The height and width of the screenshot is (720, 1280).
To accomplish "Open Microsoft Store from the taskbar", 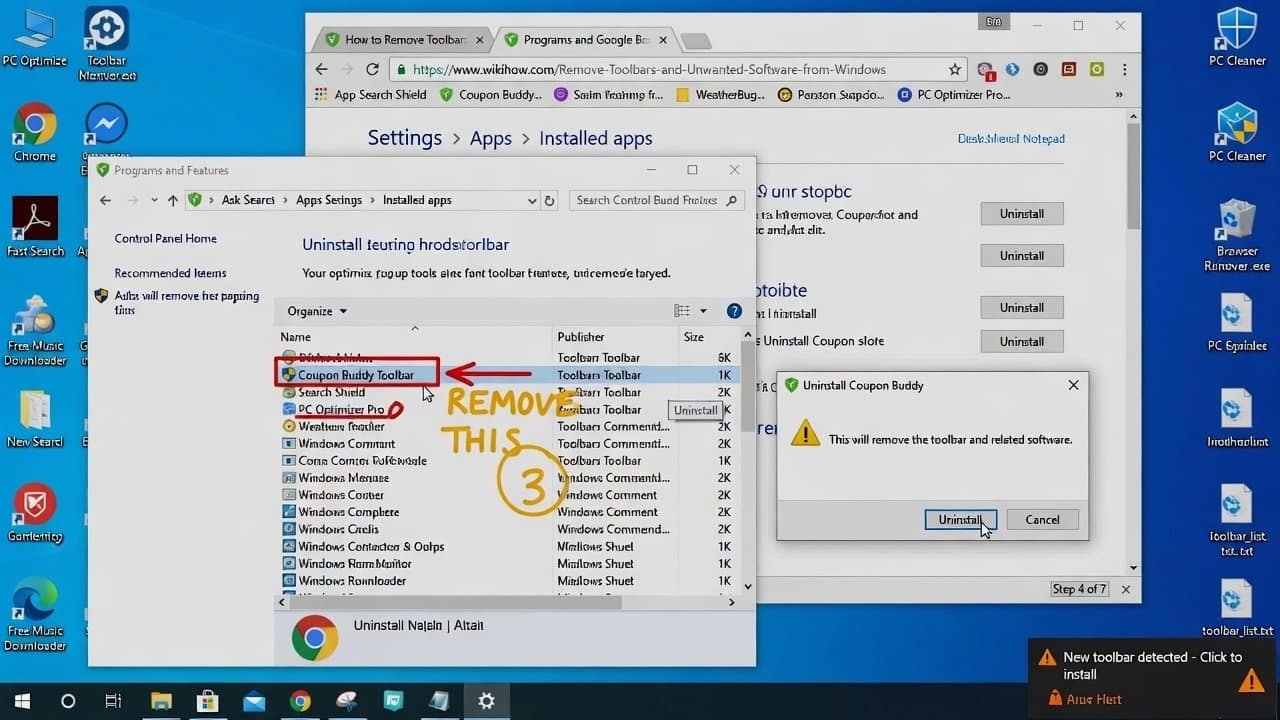I will click(x=208, y=701).
